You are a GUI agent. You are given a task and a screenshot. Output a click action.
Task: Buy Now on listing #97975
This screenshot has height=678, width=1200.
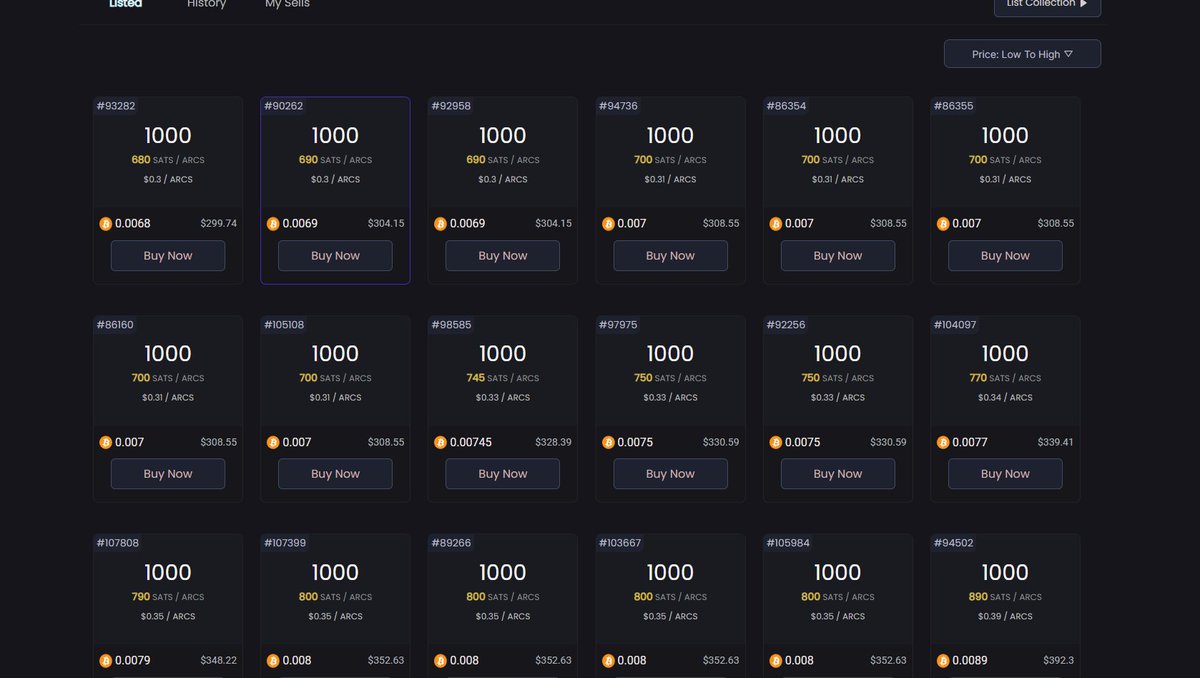(x=670, y=474)
